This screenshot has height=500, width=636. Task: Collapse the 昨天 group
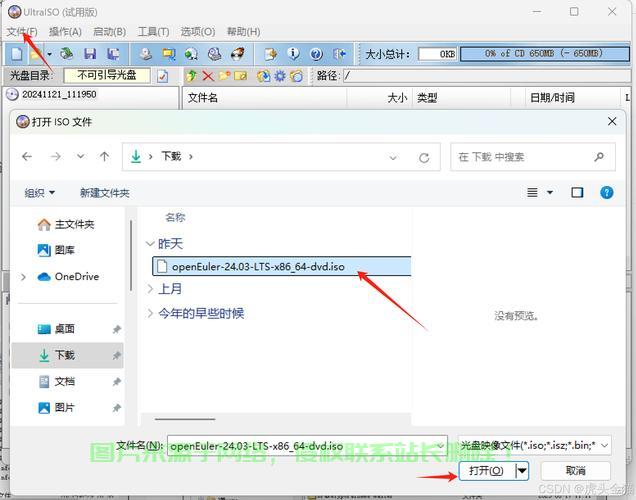click(x=150, y=244)
